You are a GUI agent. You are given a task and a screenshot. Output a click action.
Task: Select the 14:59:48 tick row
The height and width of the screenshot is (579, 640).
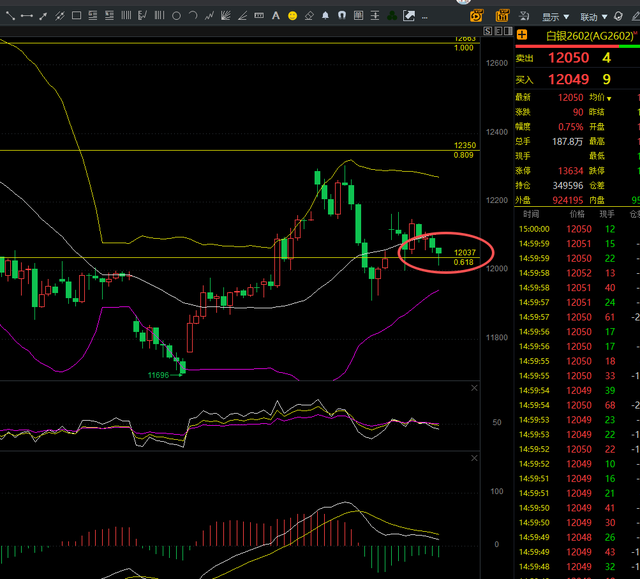click(x=577, y=567)
